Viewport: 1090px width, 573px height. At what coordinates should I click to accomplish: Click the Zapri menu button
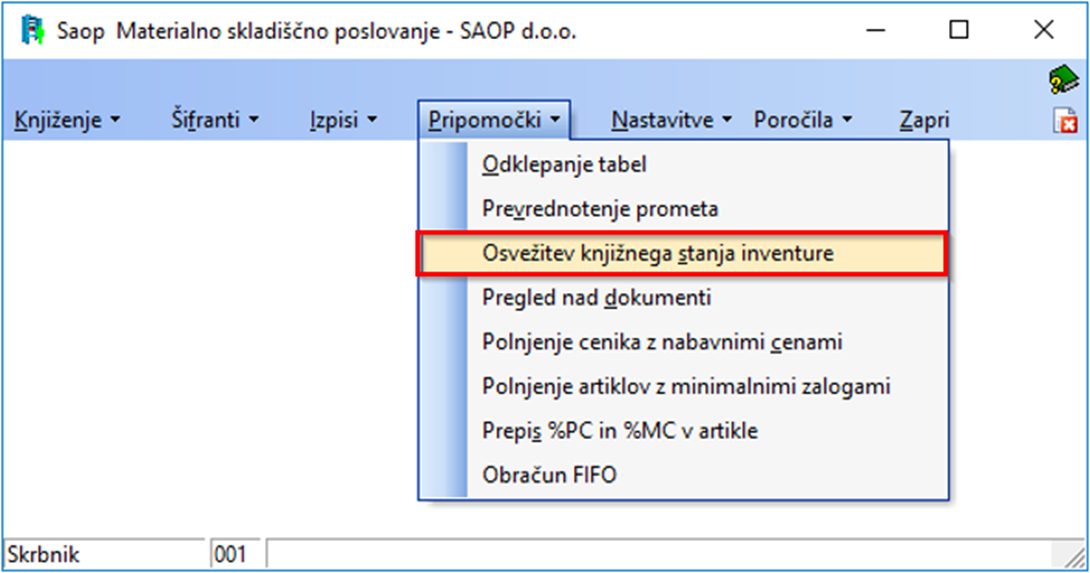coord(924,120)
